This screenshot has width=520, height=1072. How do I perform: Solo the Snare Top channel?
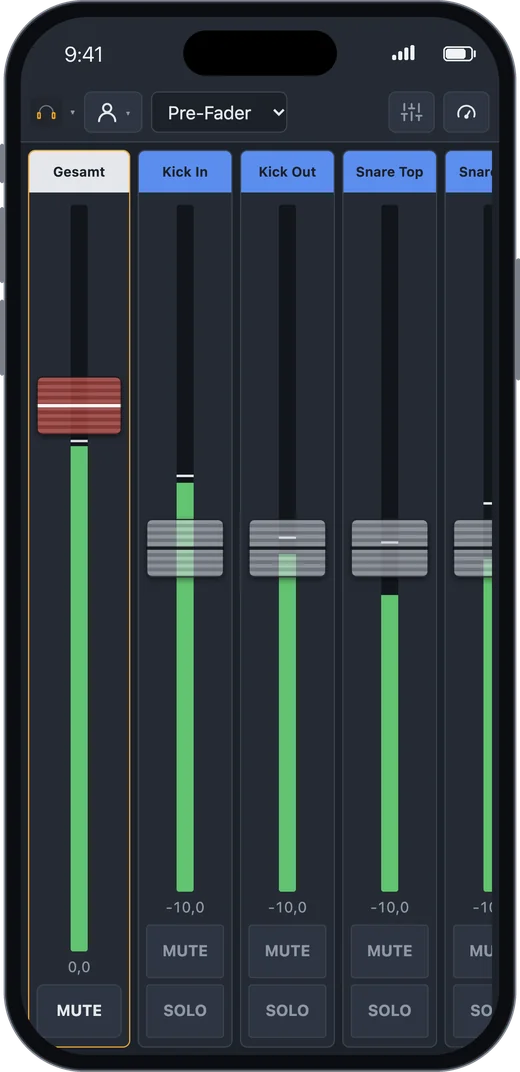coord(389,1010)
